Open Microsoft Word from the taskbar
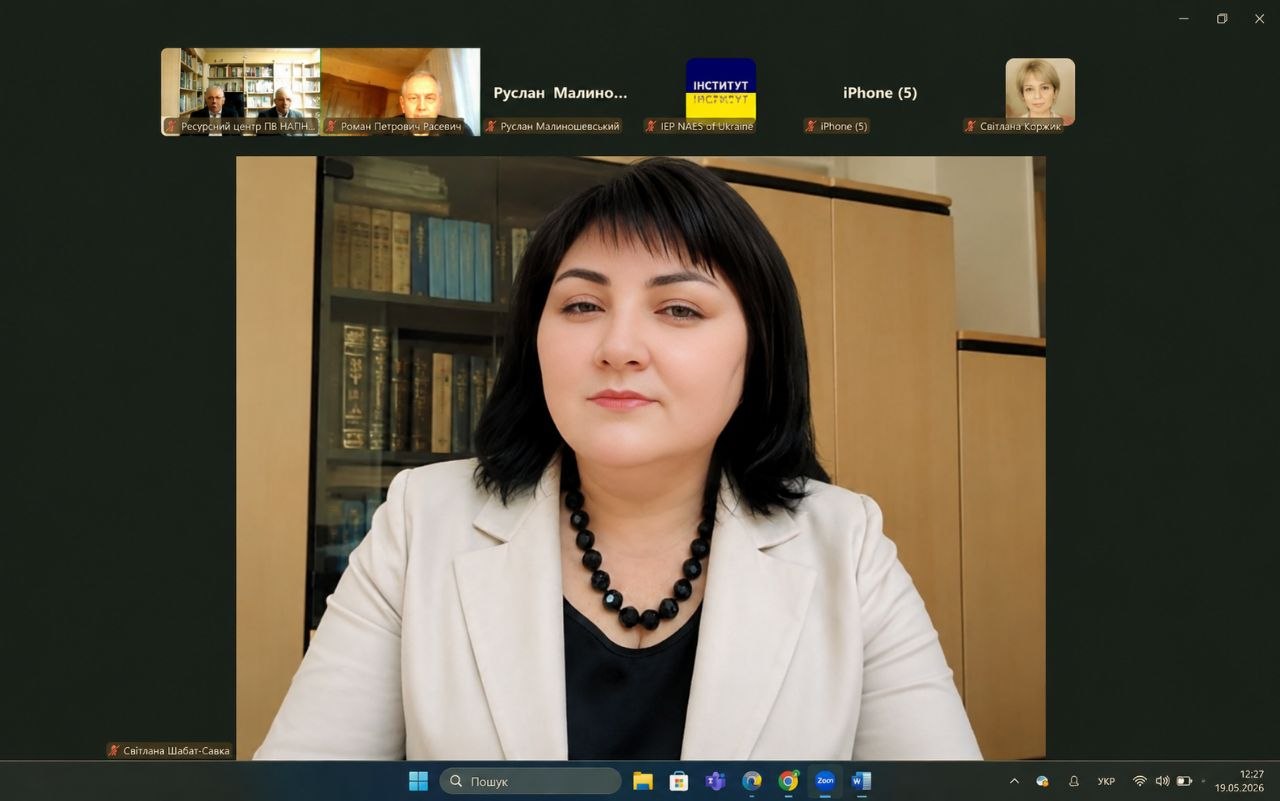The image size is (1280, 801). click(x=861, y=781)
